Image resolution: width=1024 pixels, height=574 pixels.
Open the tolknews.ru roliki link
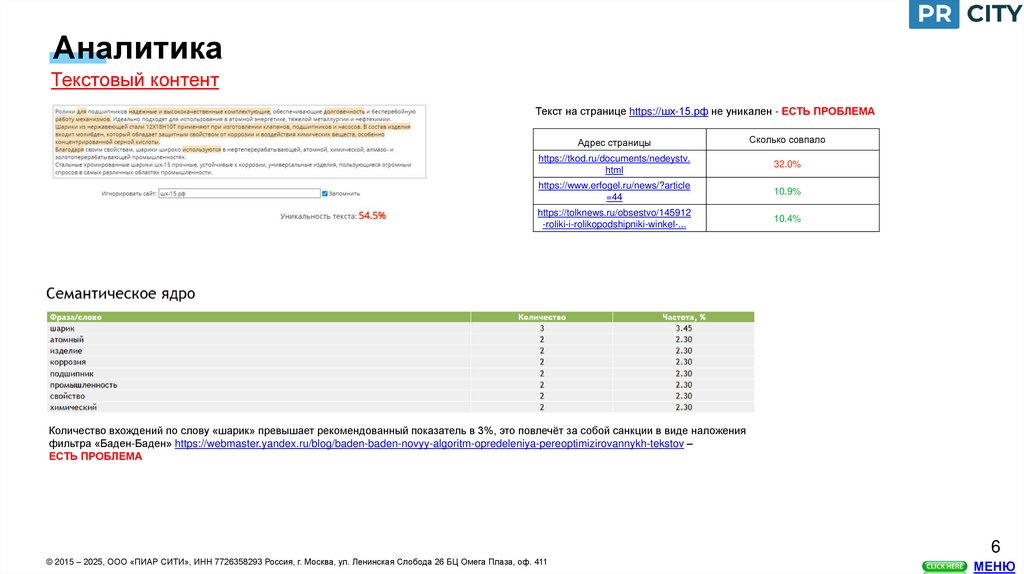tap(614, 219)
